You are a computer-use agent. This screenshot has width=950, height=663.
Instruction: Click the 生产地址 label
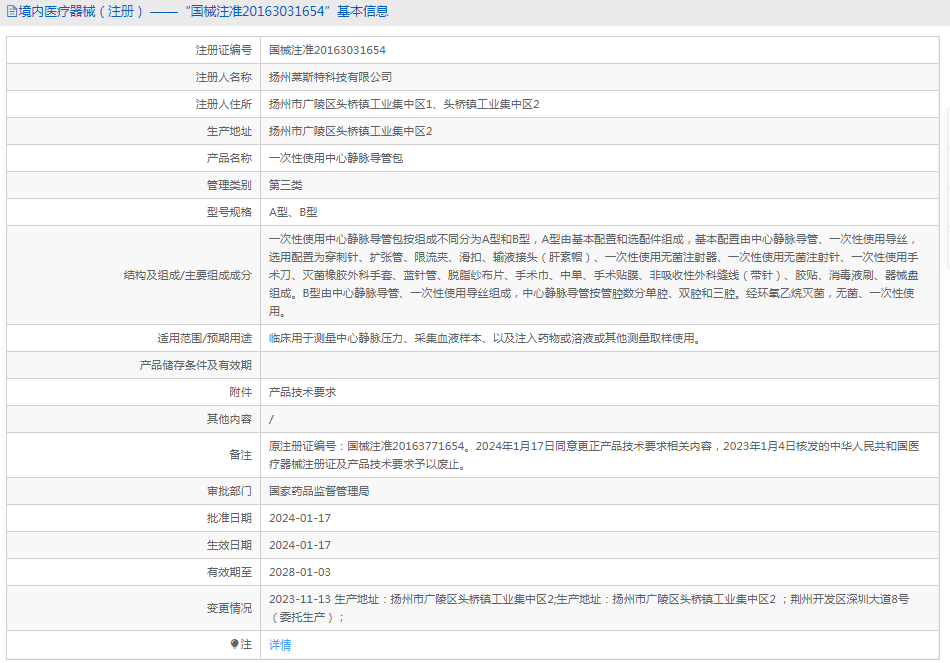point(229,132)
